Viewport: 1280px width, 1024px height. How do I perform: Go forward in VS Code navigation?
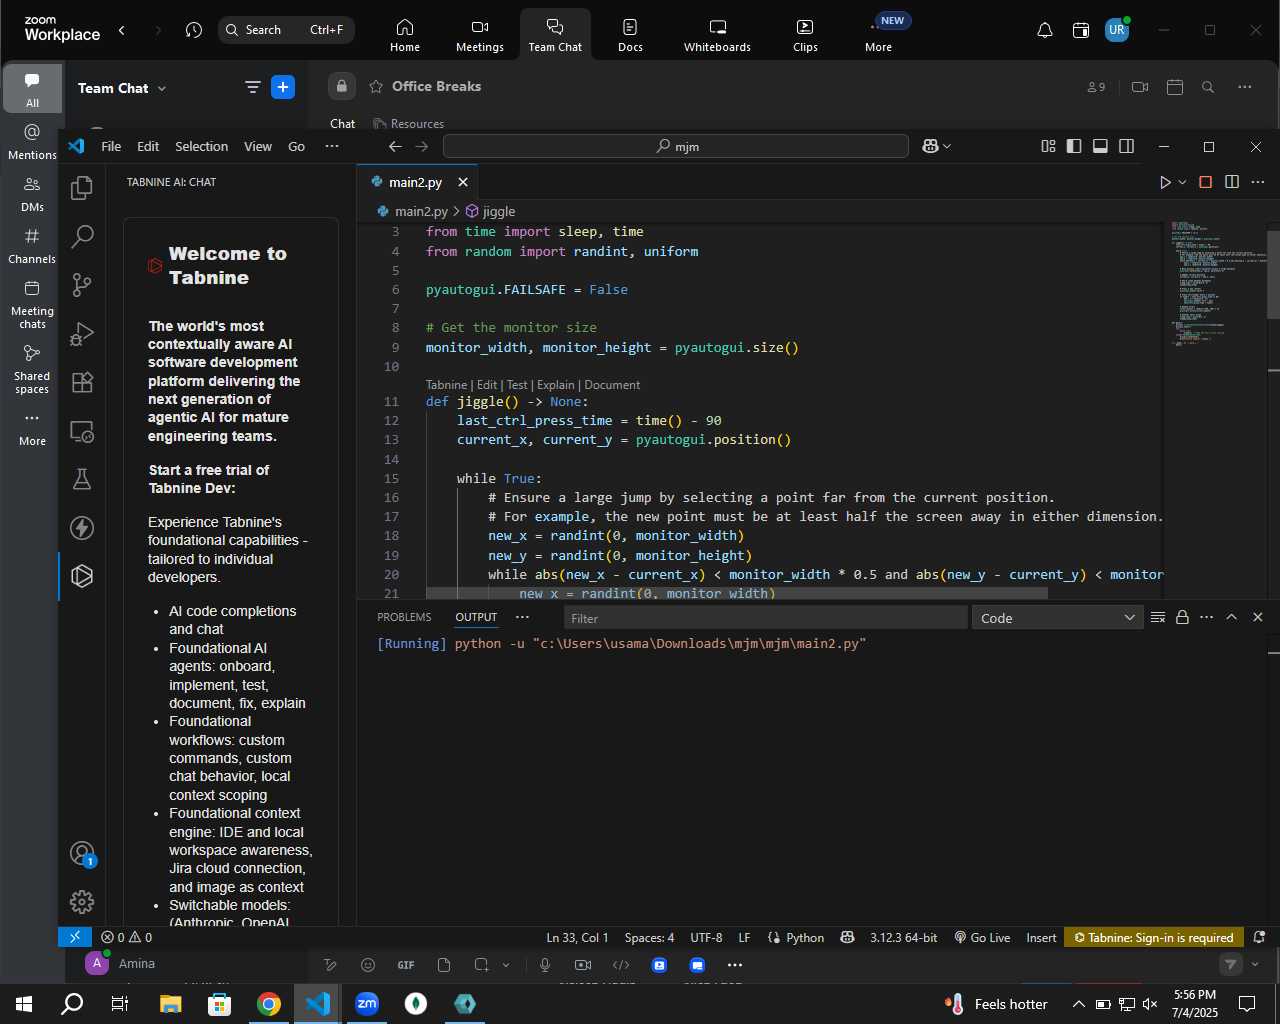pyautogui.click(x=422, y=146)
